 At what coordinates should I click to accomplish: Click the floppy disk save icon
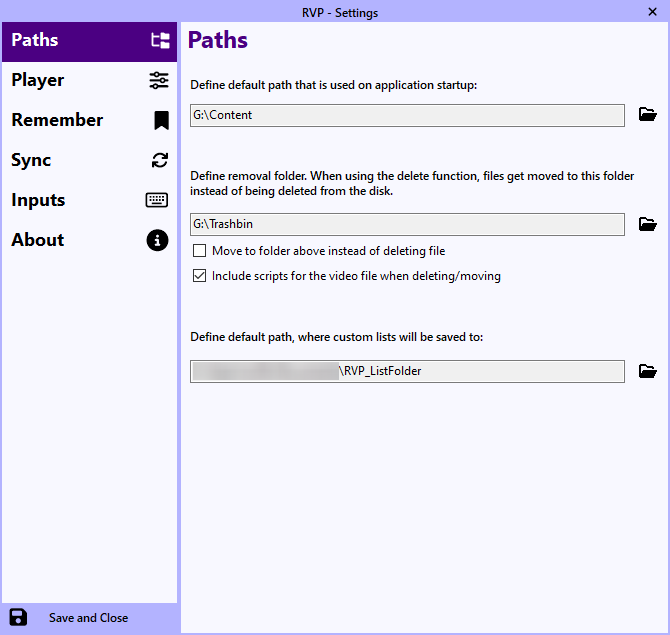tap(18, 617)
